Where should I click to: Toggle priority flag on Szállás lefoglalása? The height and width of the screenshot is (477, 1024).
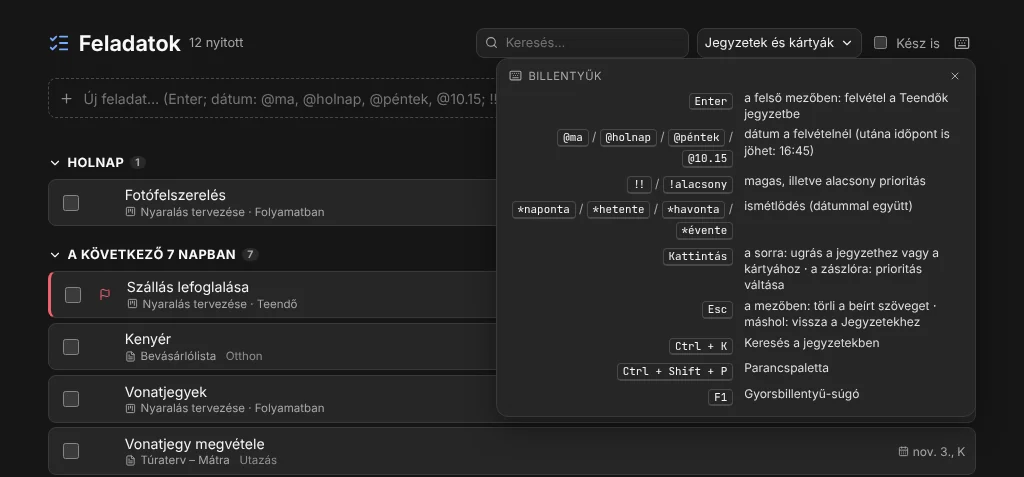104,295
